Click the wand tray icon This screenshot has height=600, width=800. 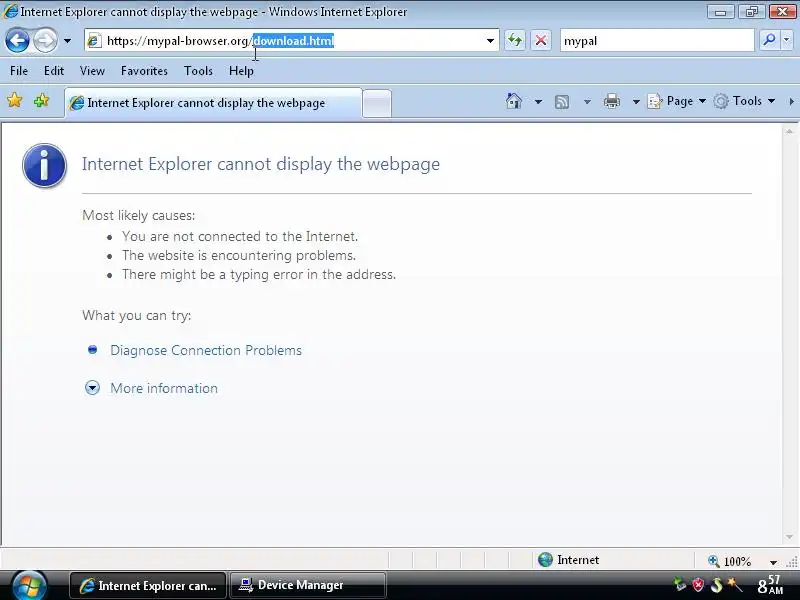[x=735, y=585]
